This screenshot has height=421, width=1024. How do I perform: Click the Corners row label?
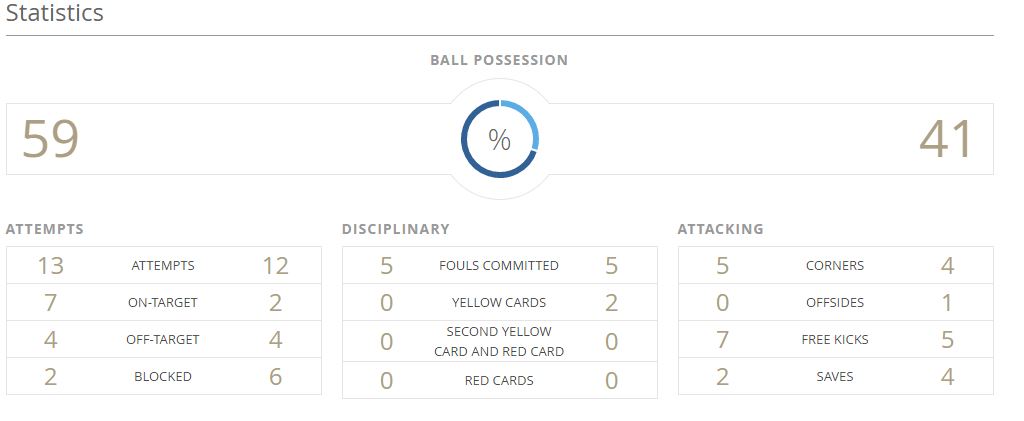(x=835, y=266)
